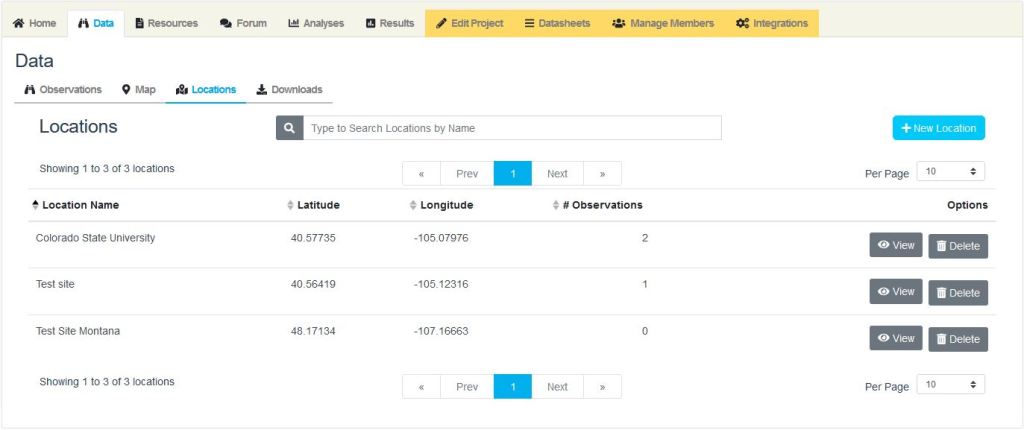Click the New Location button
This screenshot has height=430, width=1024.
click(x=938, y=128)
